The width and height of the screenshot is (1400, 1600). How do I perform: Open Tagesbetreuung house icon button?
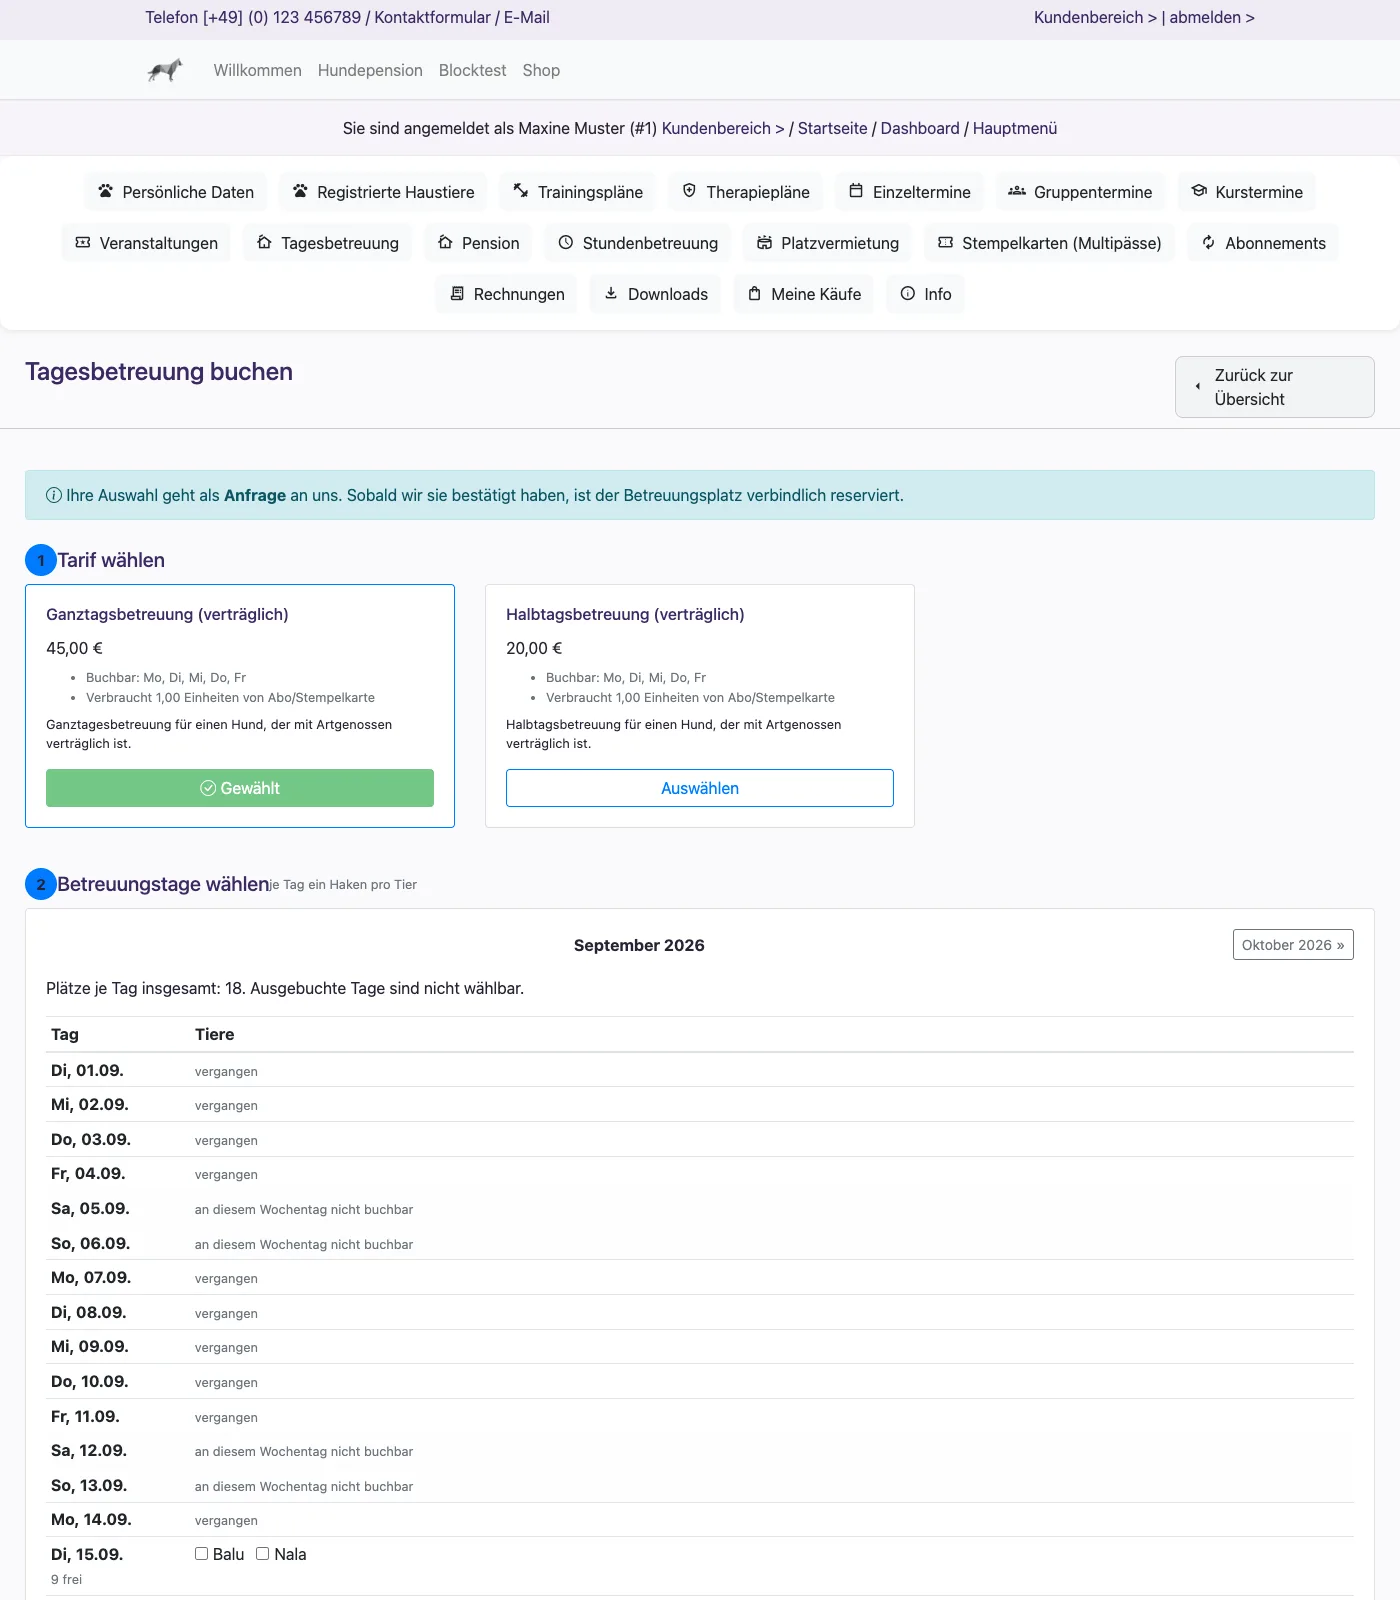click(328, 243)
